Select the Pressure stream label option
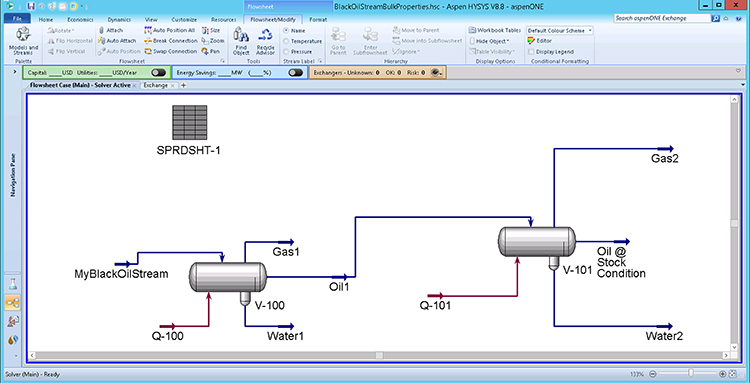 click(x=298, y=51)
